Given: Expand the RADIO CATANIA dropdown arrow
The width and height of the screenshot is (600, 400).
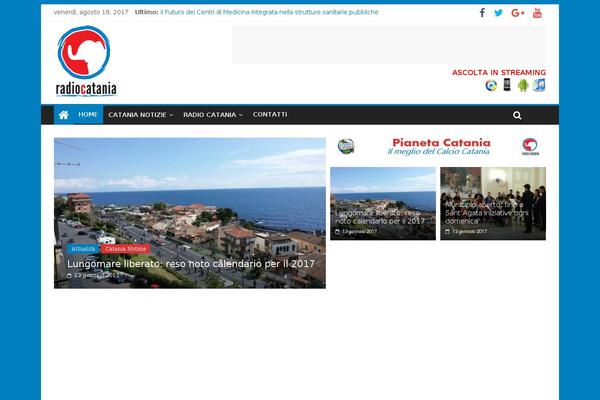Looking at the screenshot, I should [241, 115].
